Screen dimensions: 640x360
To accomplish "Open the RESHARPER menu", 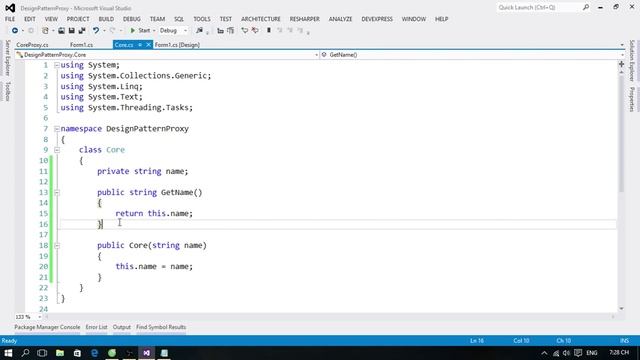I will point(304,19).
